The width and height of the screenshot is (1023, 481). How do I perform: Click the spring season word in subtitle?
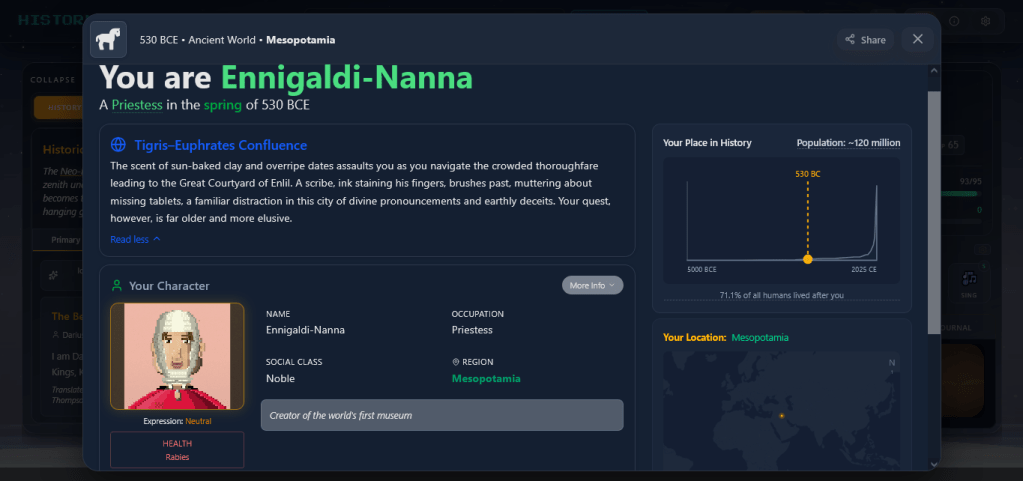pyautogui.click(x=222, y=105)
